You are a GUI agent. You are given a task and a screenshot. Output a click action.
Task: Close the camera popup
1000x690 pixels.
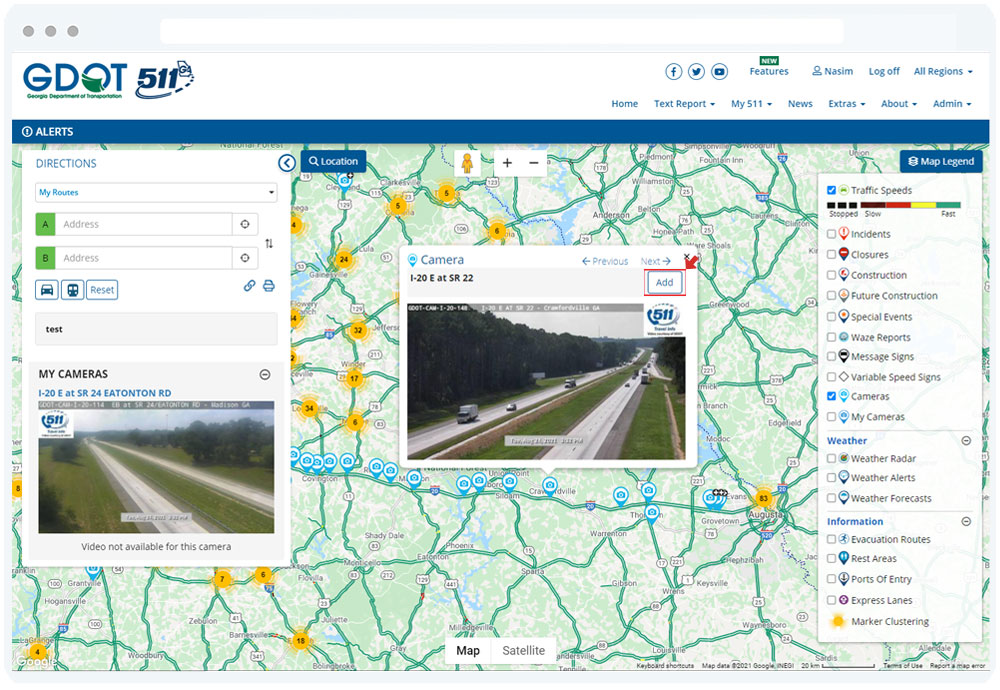(x=687, y=257)
